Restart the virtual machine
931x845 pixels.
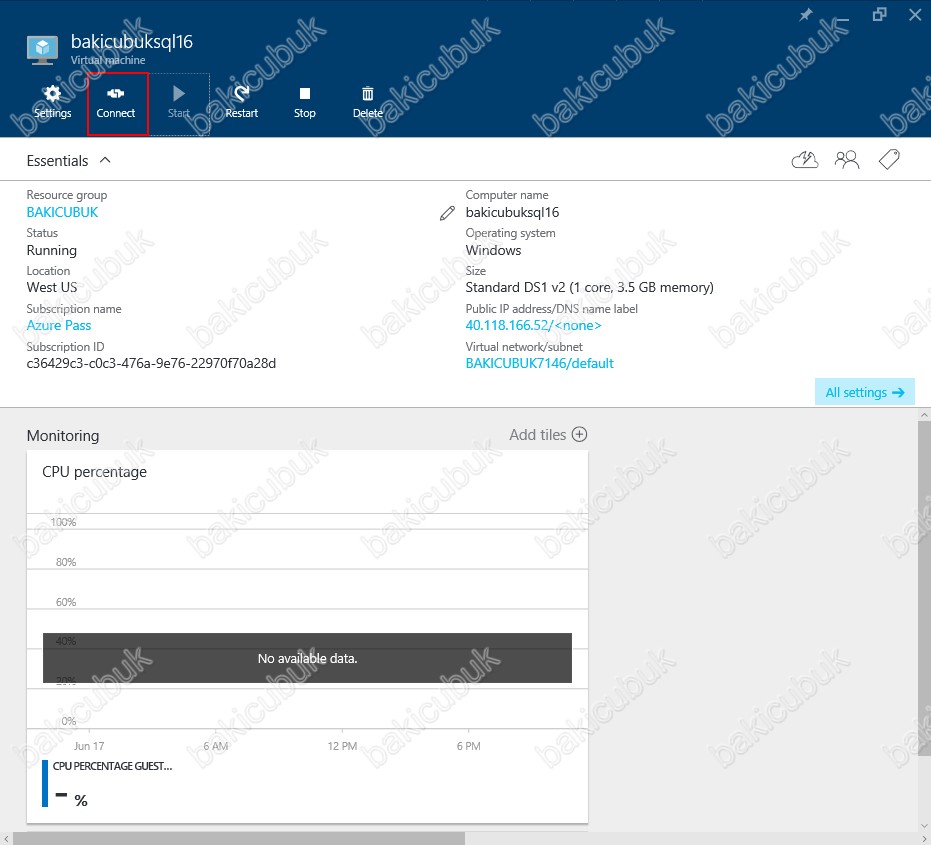point(242,102)
